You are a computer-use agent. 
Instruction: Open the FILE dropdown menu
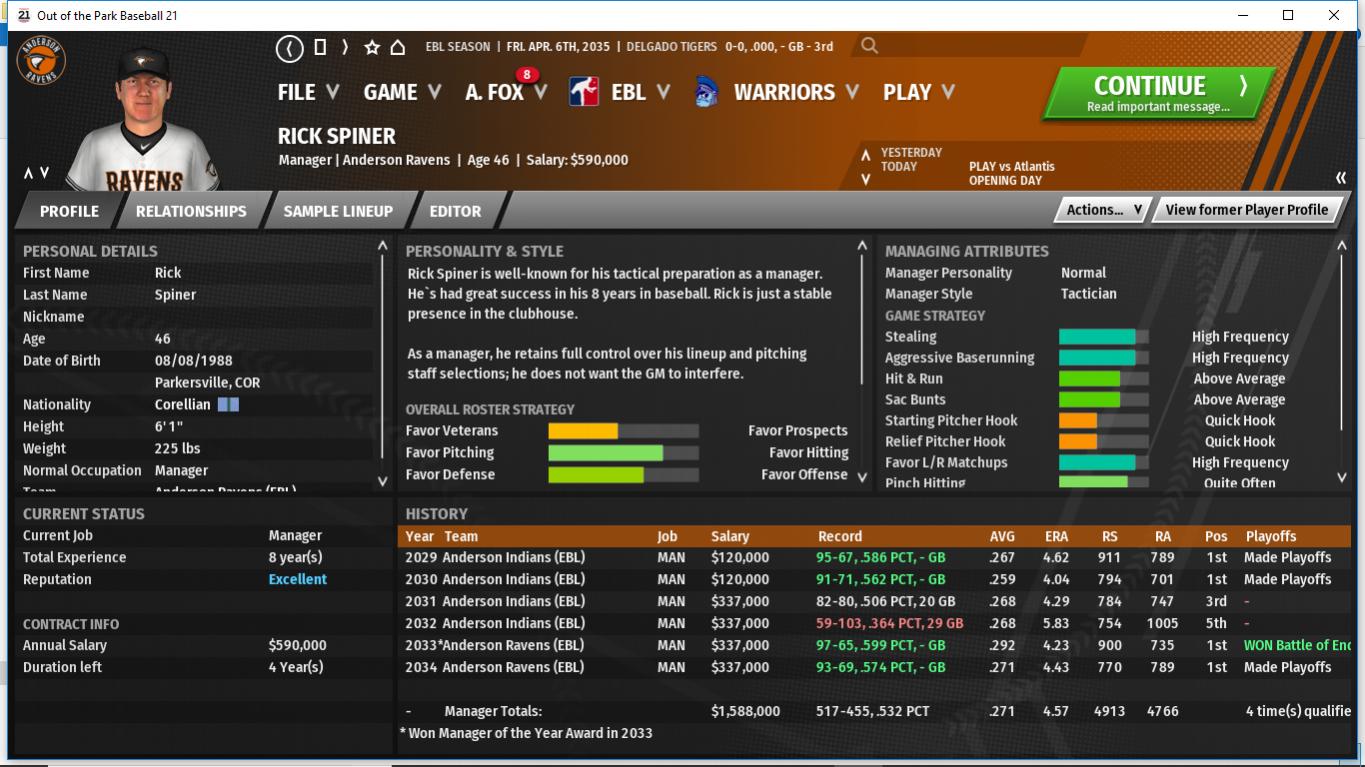(308, 92)
